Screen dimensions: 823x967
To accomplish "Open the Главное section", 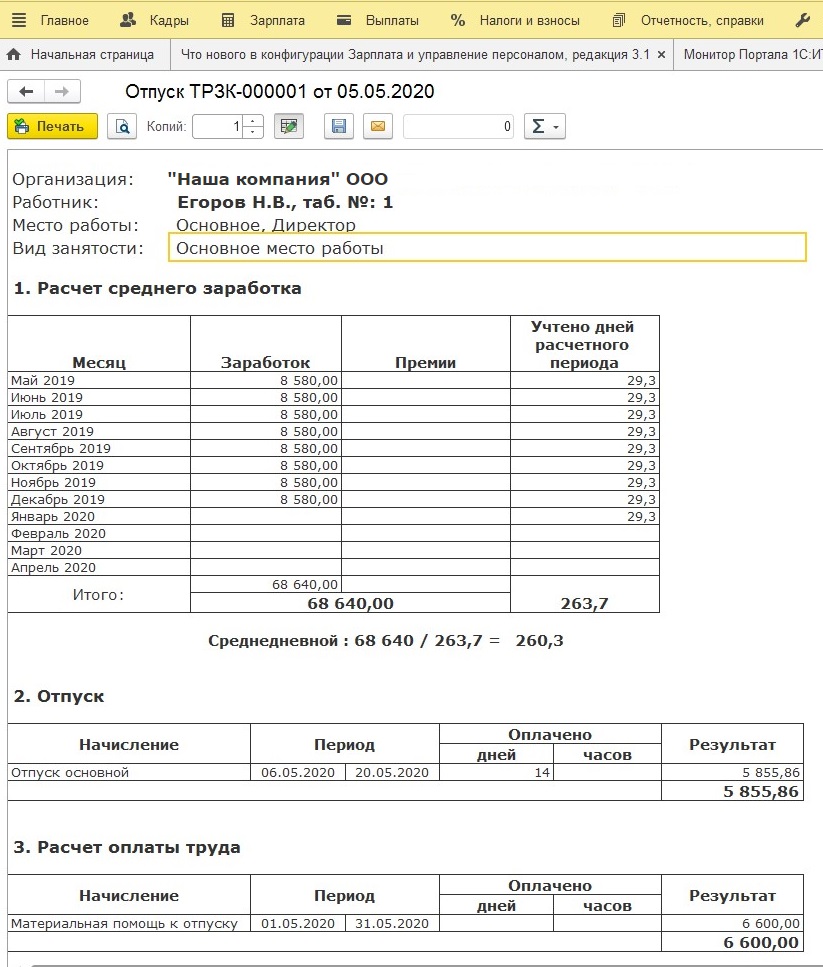I will (65, 20).
